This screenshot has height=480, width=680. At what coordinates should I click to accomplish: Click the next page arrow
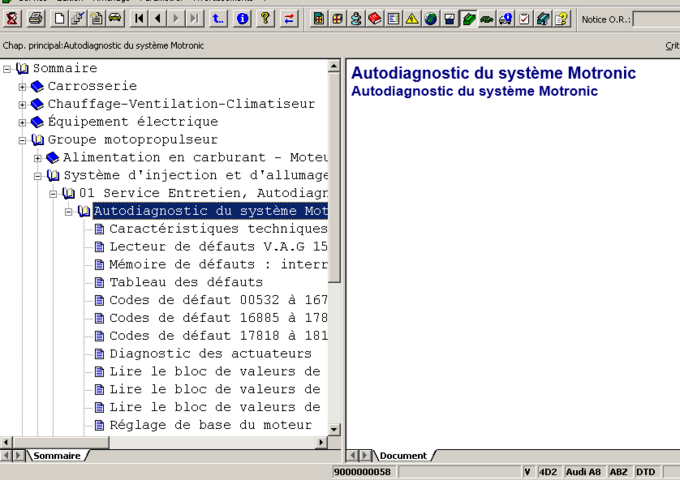point(177,19)
